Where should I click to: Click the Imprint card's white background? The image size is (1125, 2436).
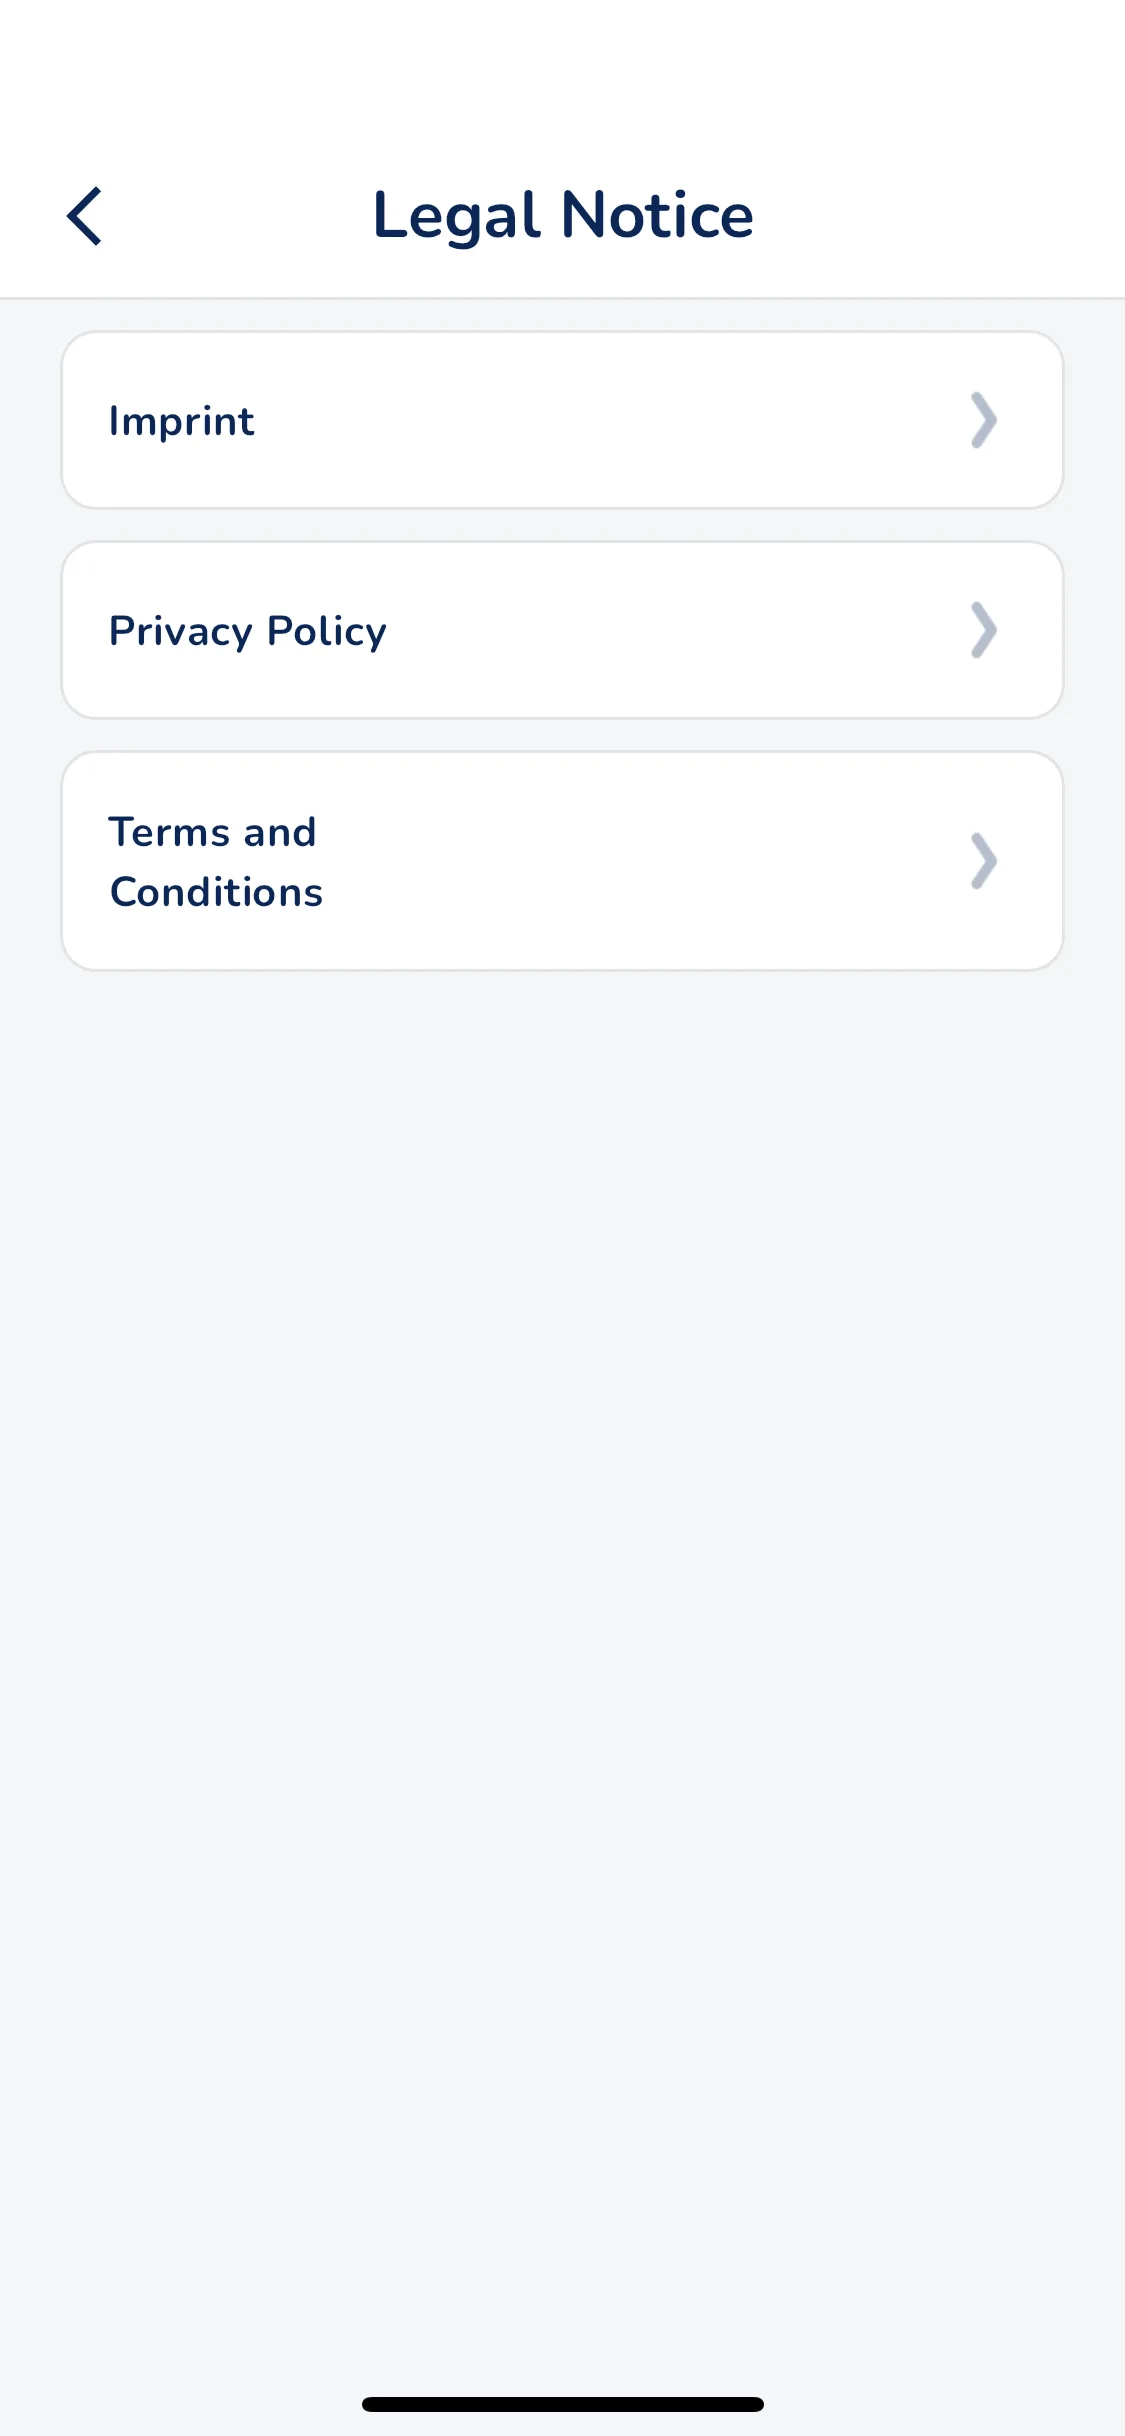pyautogui.click(x=620, y=420)
